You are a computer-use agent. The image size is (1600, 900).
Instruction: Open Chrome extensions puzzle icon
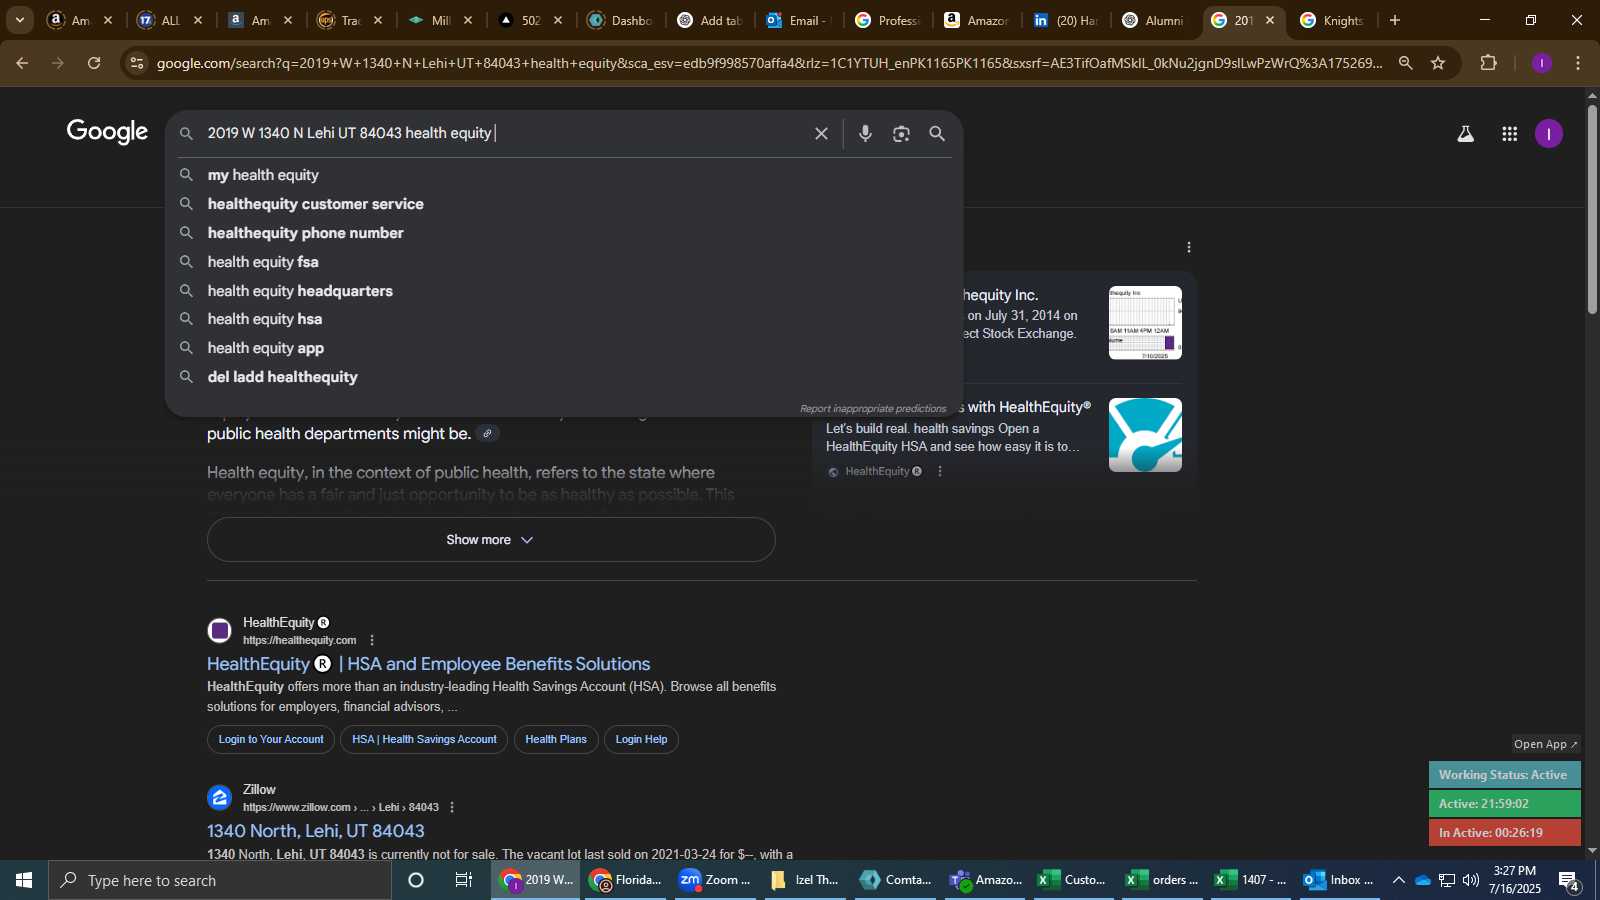[x=1488, y=63]
